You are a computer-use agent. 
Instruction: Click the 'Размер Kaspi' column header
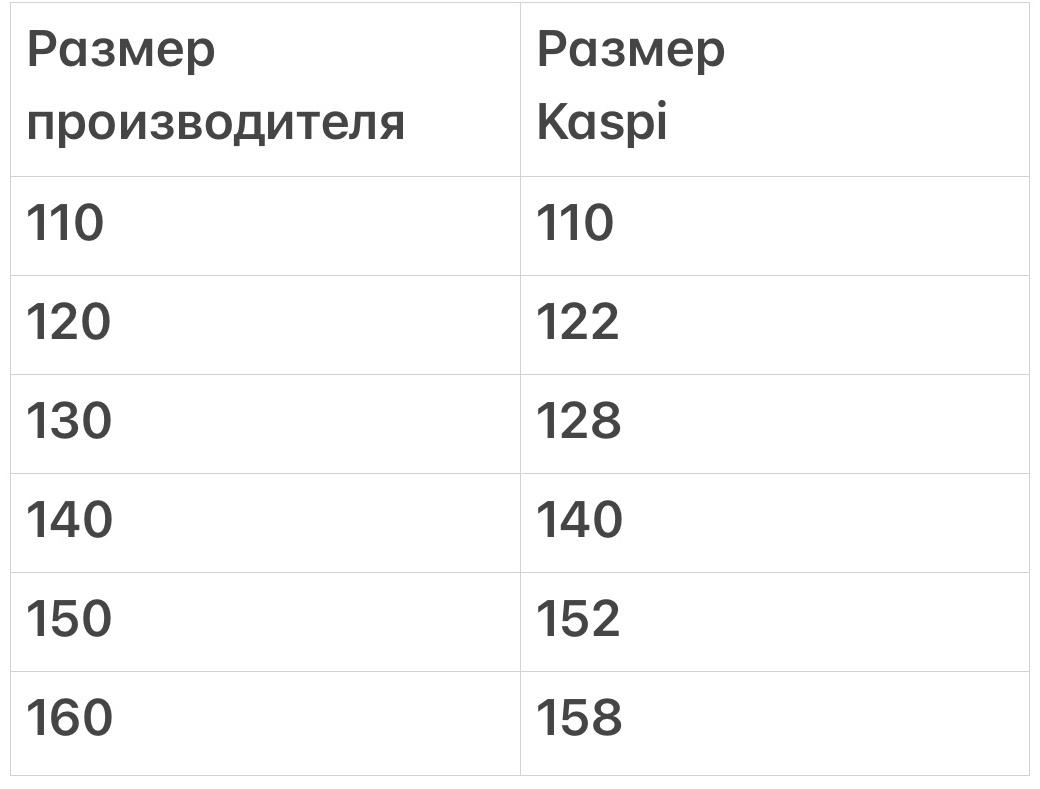click(775, 90)
